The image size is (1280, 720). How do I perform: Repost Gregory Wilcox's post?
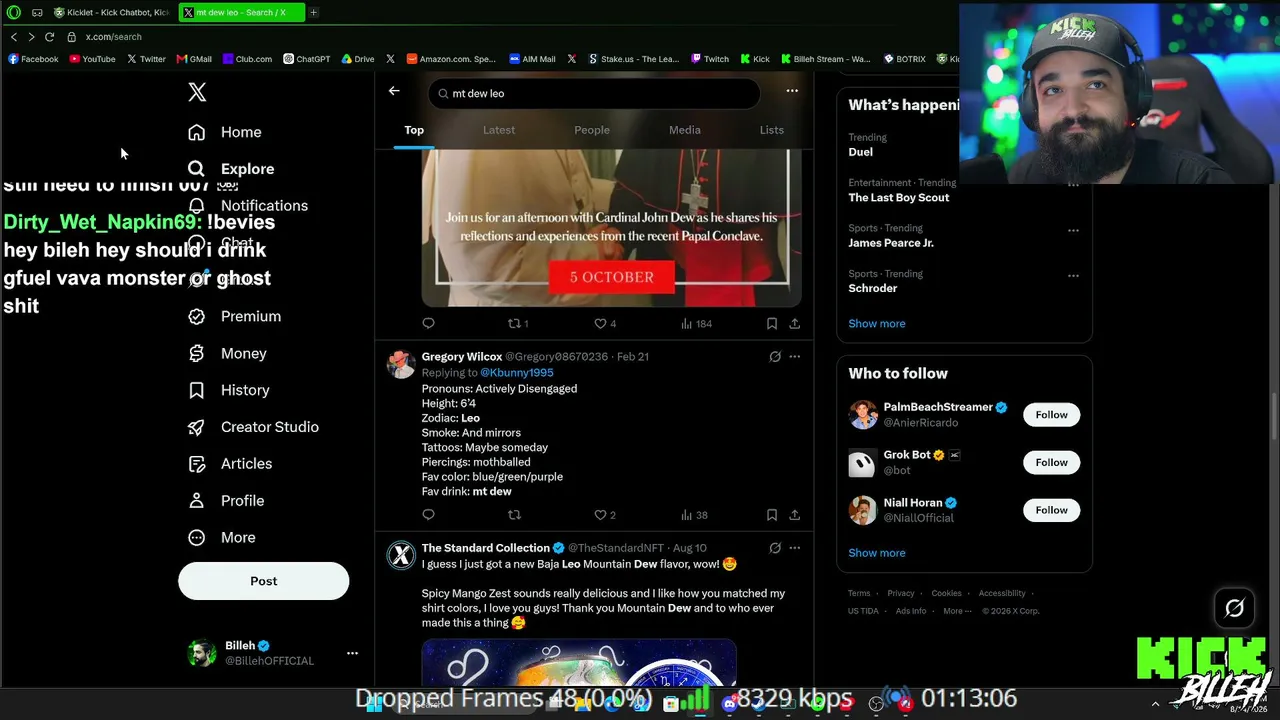514,515
